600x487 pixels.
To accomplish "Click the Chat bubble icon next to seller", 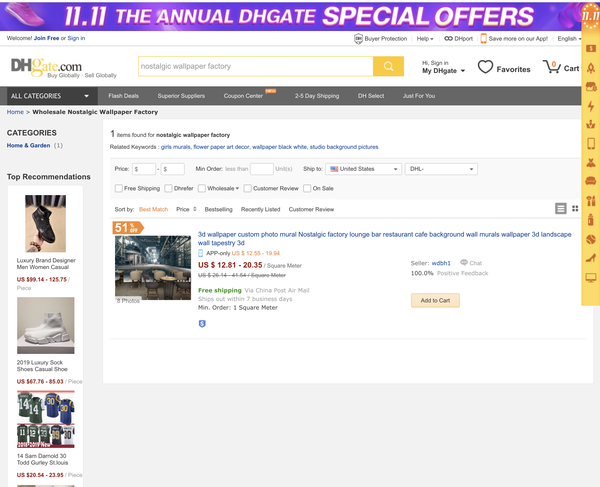I will tap(464, 262).
